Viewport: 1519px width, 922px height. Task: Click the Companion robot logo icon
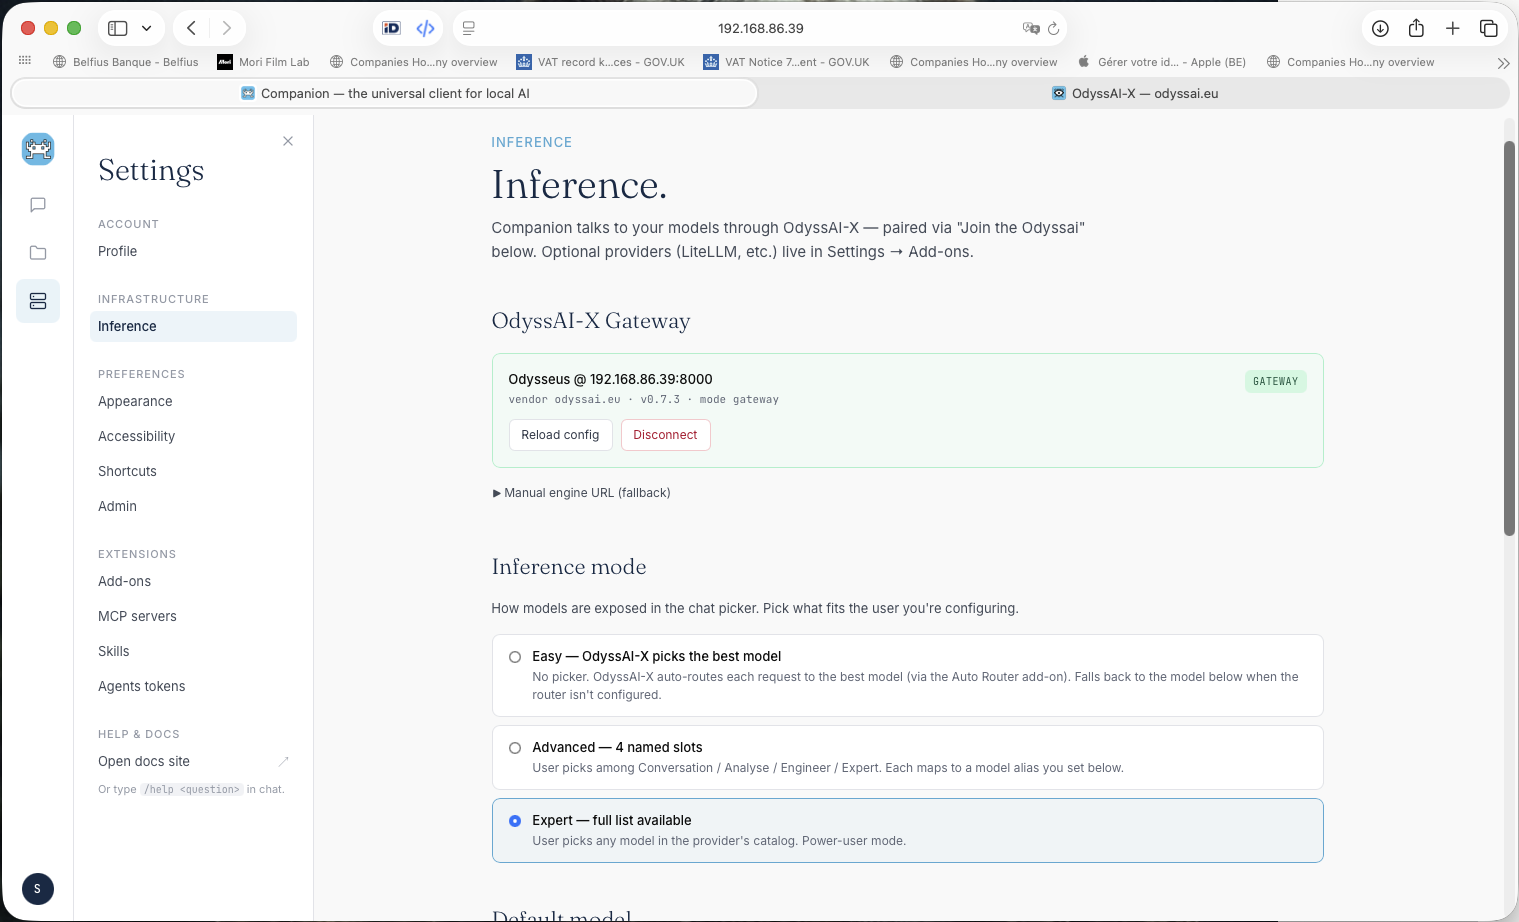coord(38,149)
